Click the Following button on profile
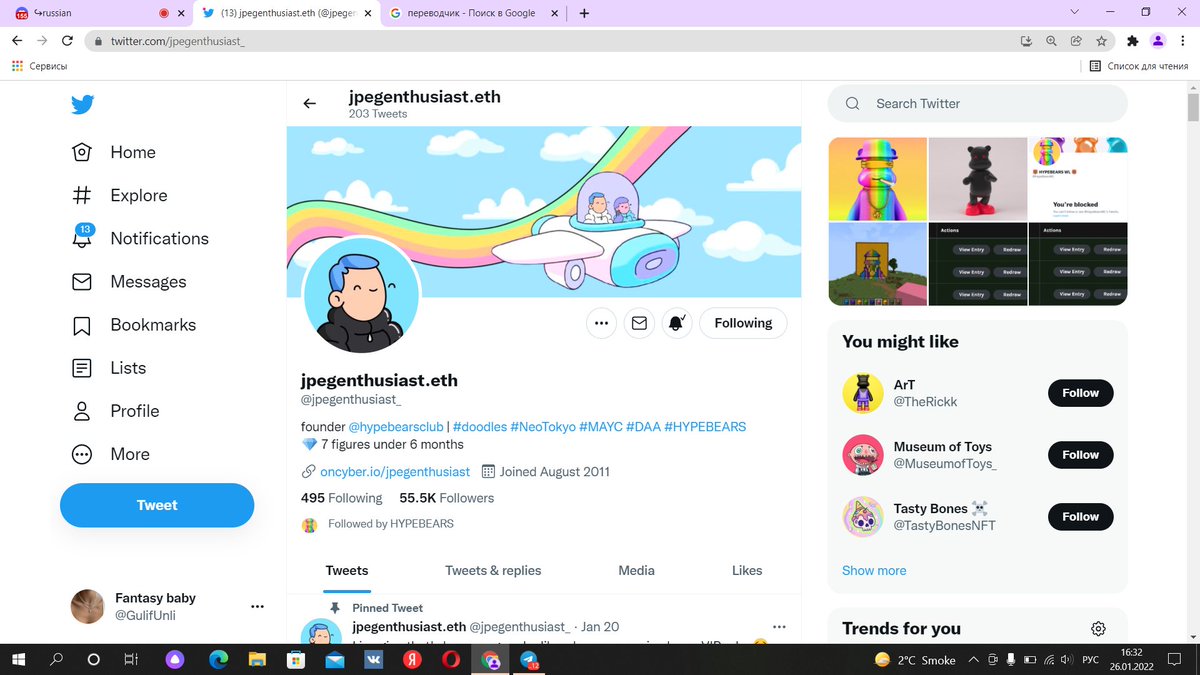Viewport: 1200px width, 675px height. pyautogui.click(x=743, y=323)
